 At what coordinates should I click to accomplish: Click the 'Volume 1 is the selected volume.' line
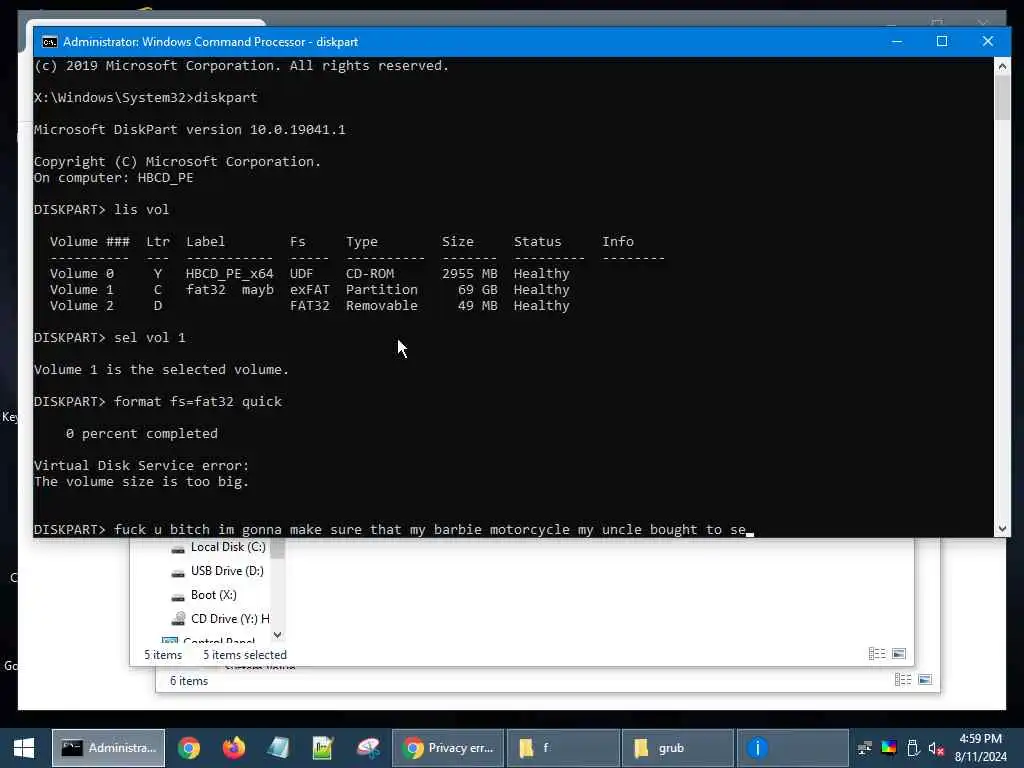pos(161,370)
